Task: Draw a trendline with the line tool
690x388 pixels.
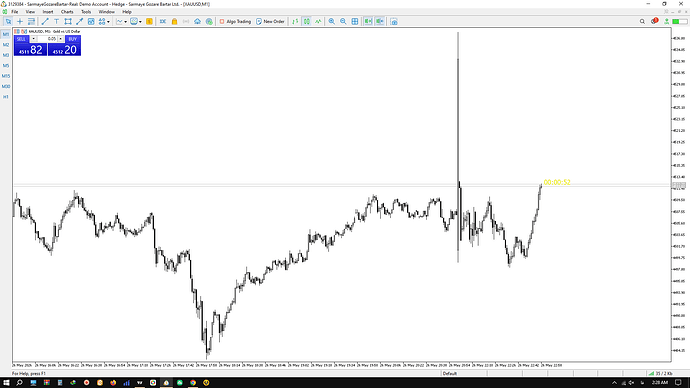Action: pos(44,21)
